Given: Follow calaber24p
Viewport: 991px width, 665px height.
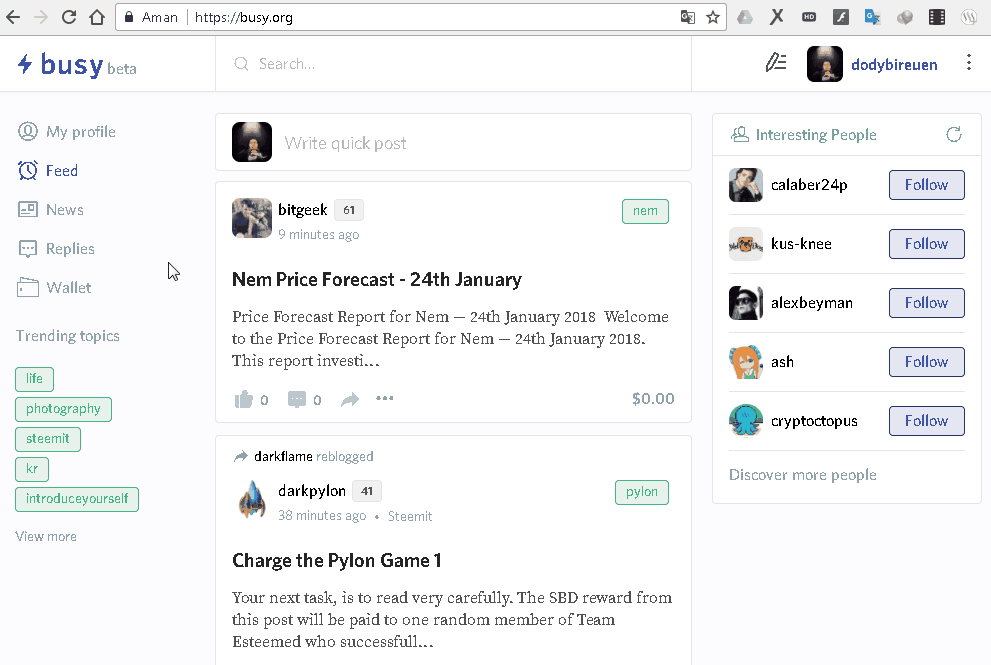Looking at the screenshot, I should [926, 185].
